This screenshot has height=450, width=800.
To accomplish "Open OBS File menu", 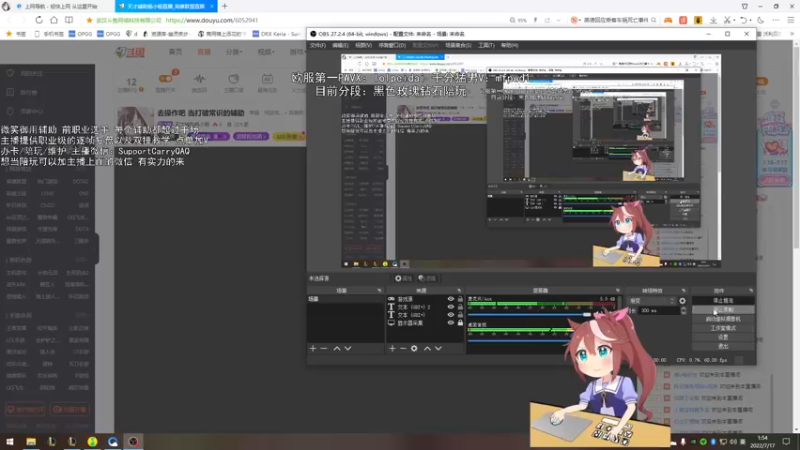I will pos(317,45).
